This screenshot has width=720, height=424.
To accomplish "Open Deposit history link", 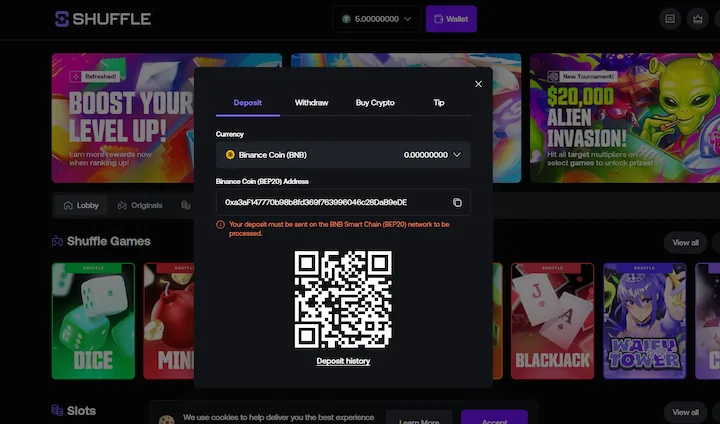I will pyautogui.click(x=343, y=361).
